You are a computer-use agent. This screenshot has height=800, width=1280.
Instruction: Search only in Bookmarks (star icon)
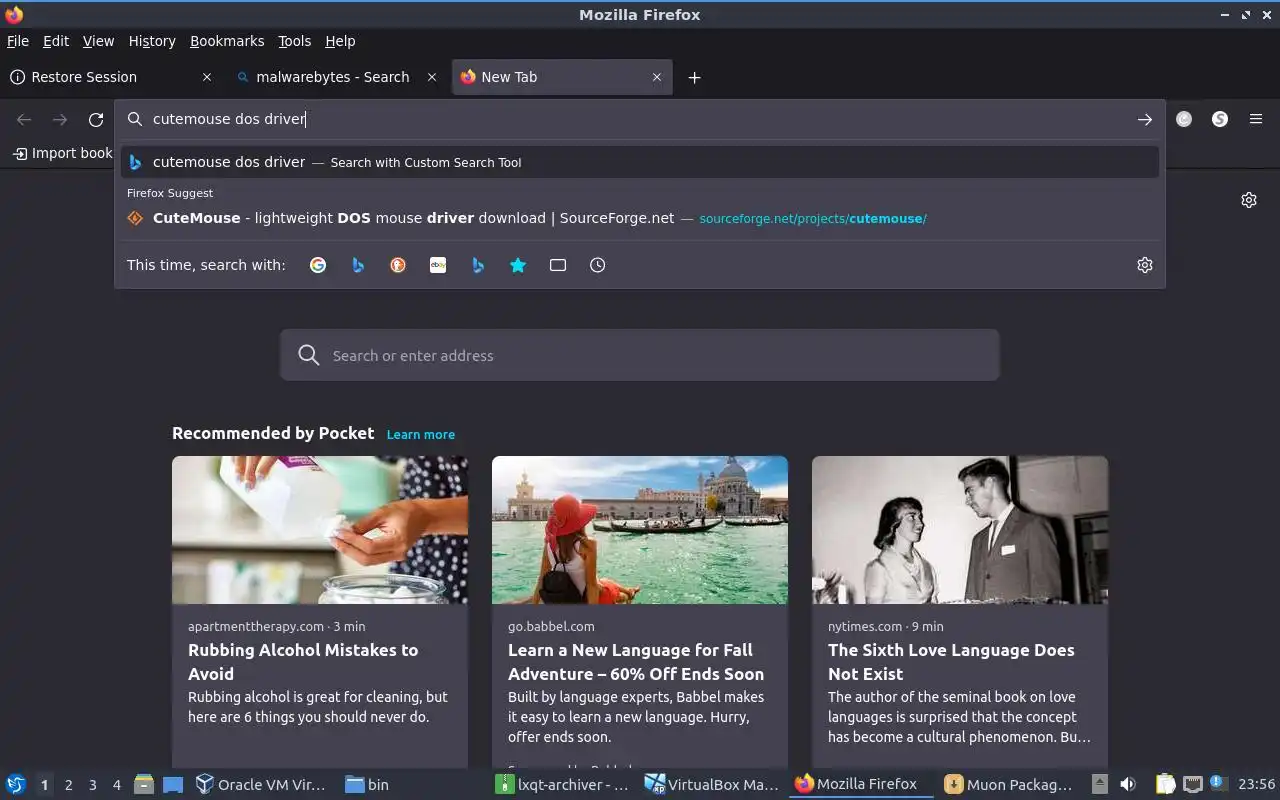518,265
